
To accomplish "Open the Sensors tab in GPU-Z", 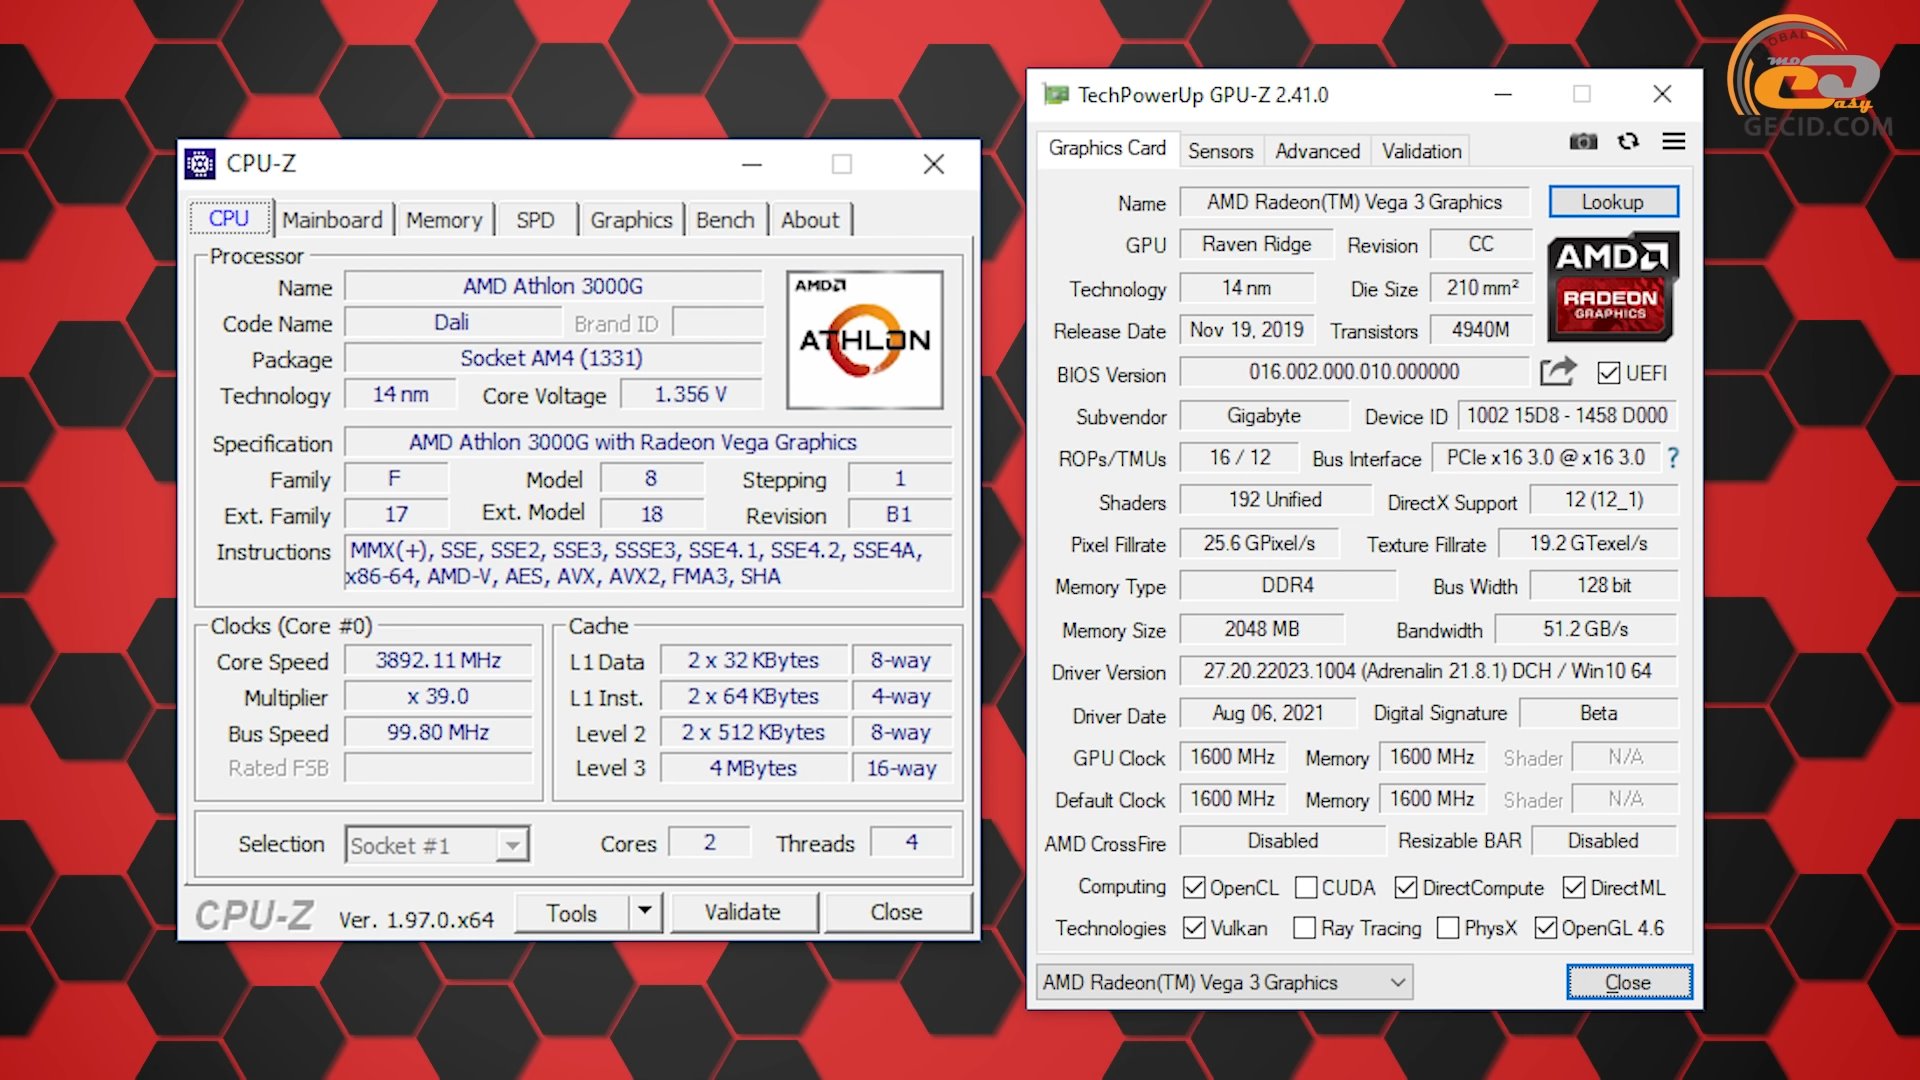I will pyautogui.click(x=1220, y=151).
